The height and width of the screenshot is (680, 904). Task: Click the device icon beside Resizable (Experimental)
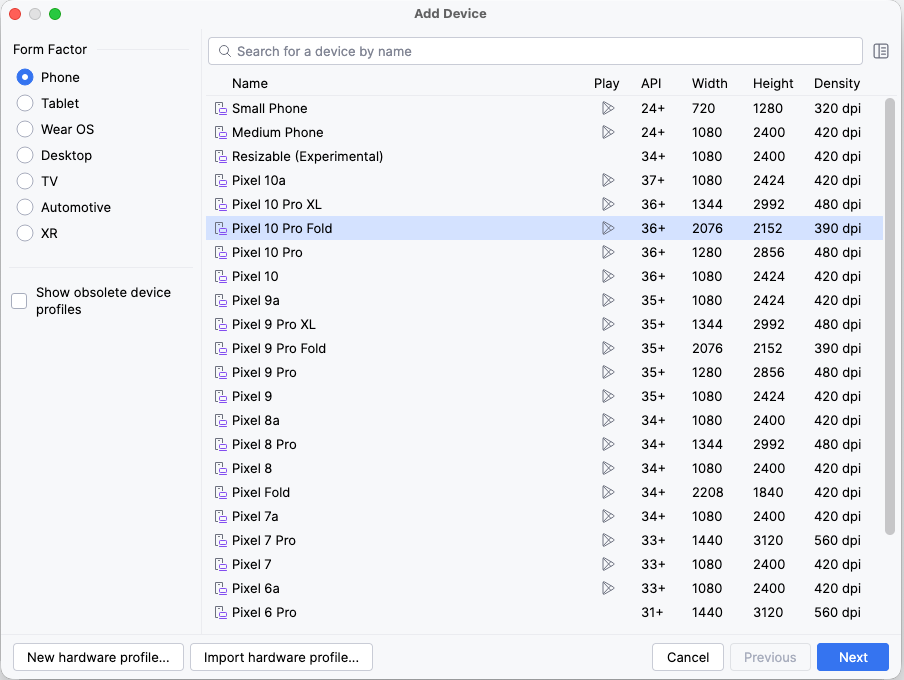pyautogui.click(x=221, y=156)
